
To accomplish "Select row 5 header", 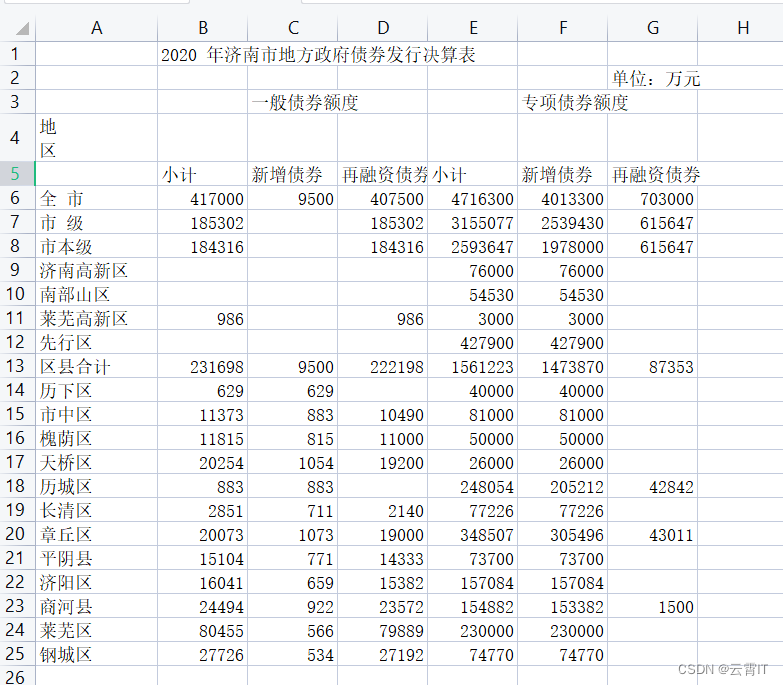I will 15,174.
